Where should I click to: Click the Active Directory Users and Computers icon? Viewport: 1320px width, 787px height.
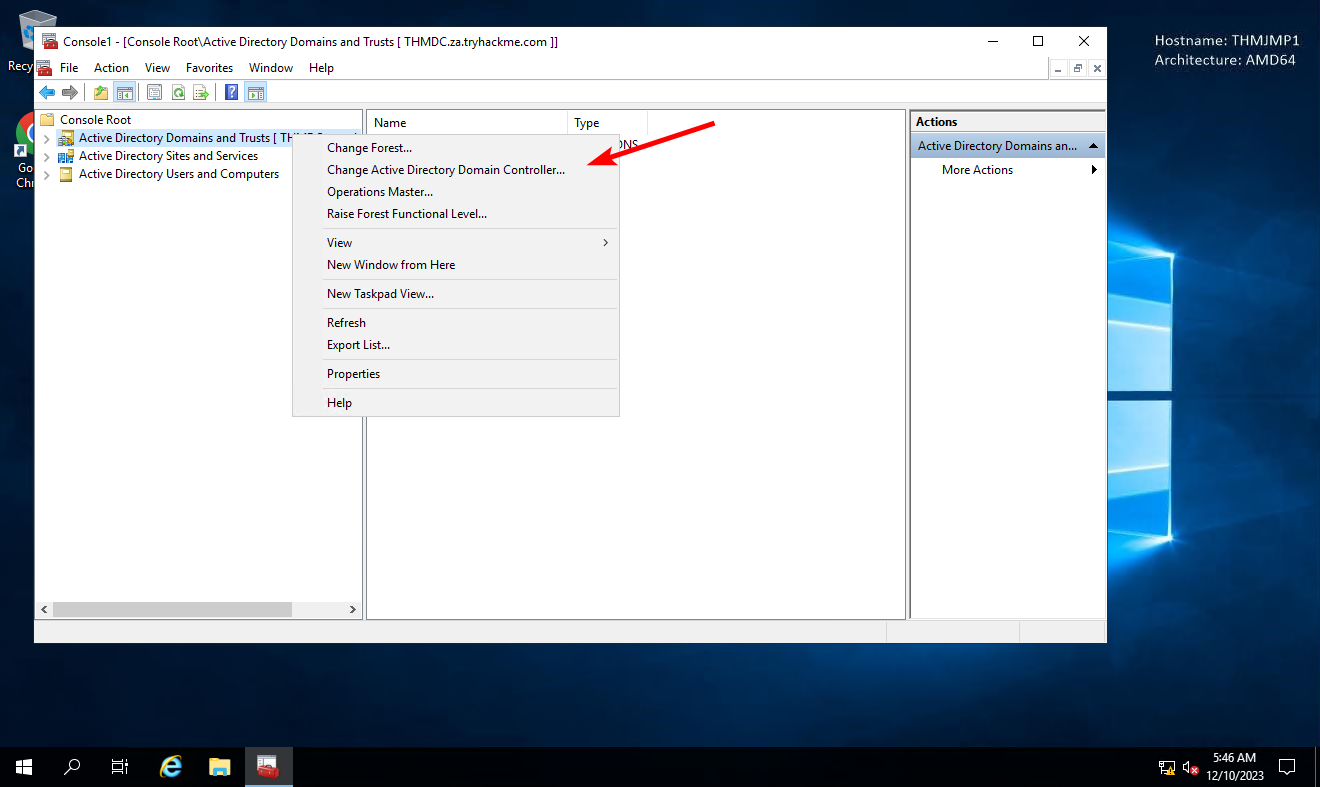tap(66, 174)
